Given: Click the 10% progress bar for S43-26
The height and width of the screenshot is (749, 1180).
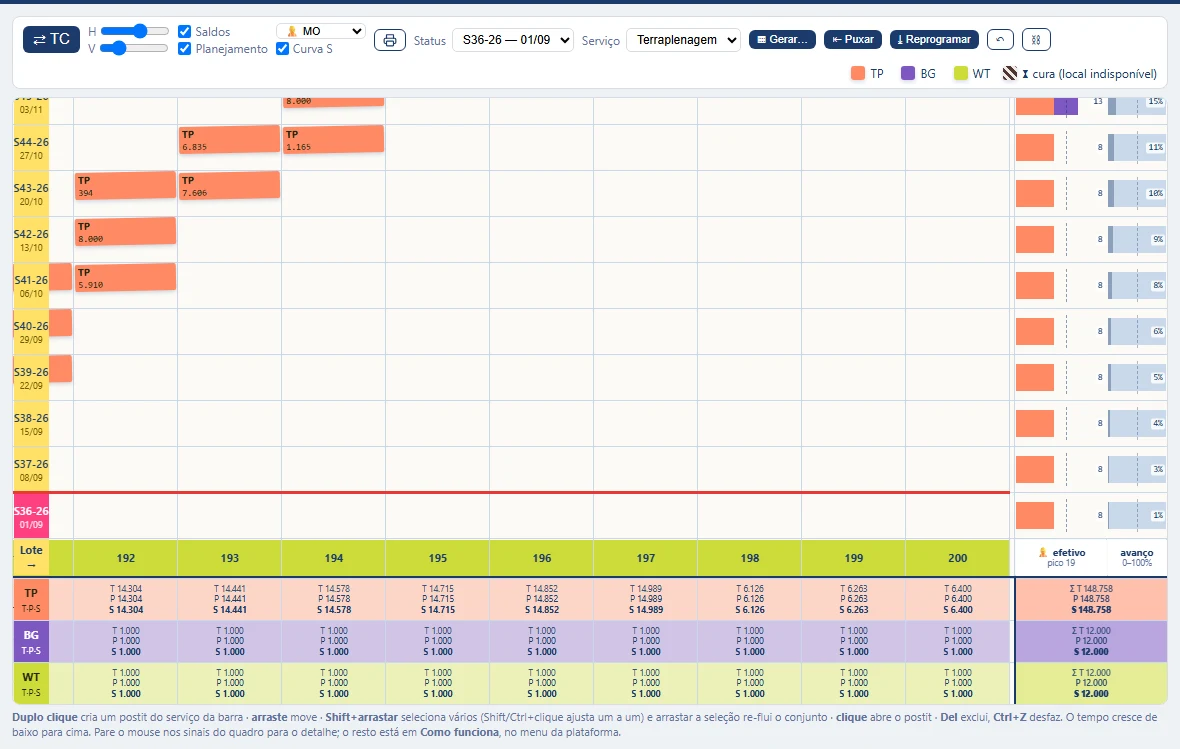Looking at the screenshot, I should [1137, 193].
